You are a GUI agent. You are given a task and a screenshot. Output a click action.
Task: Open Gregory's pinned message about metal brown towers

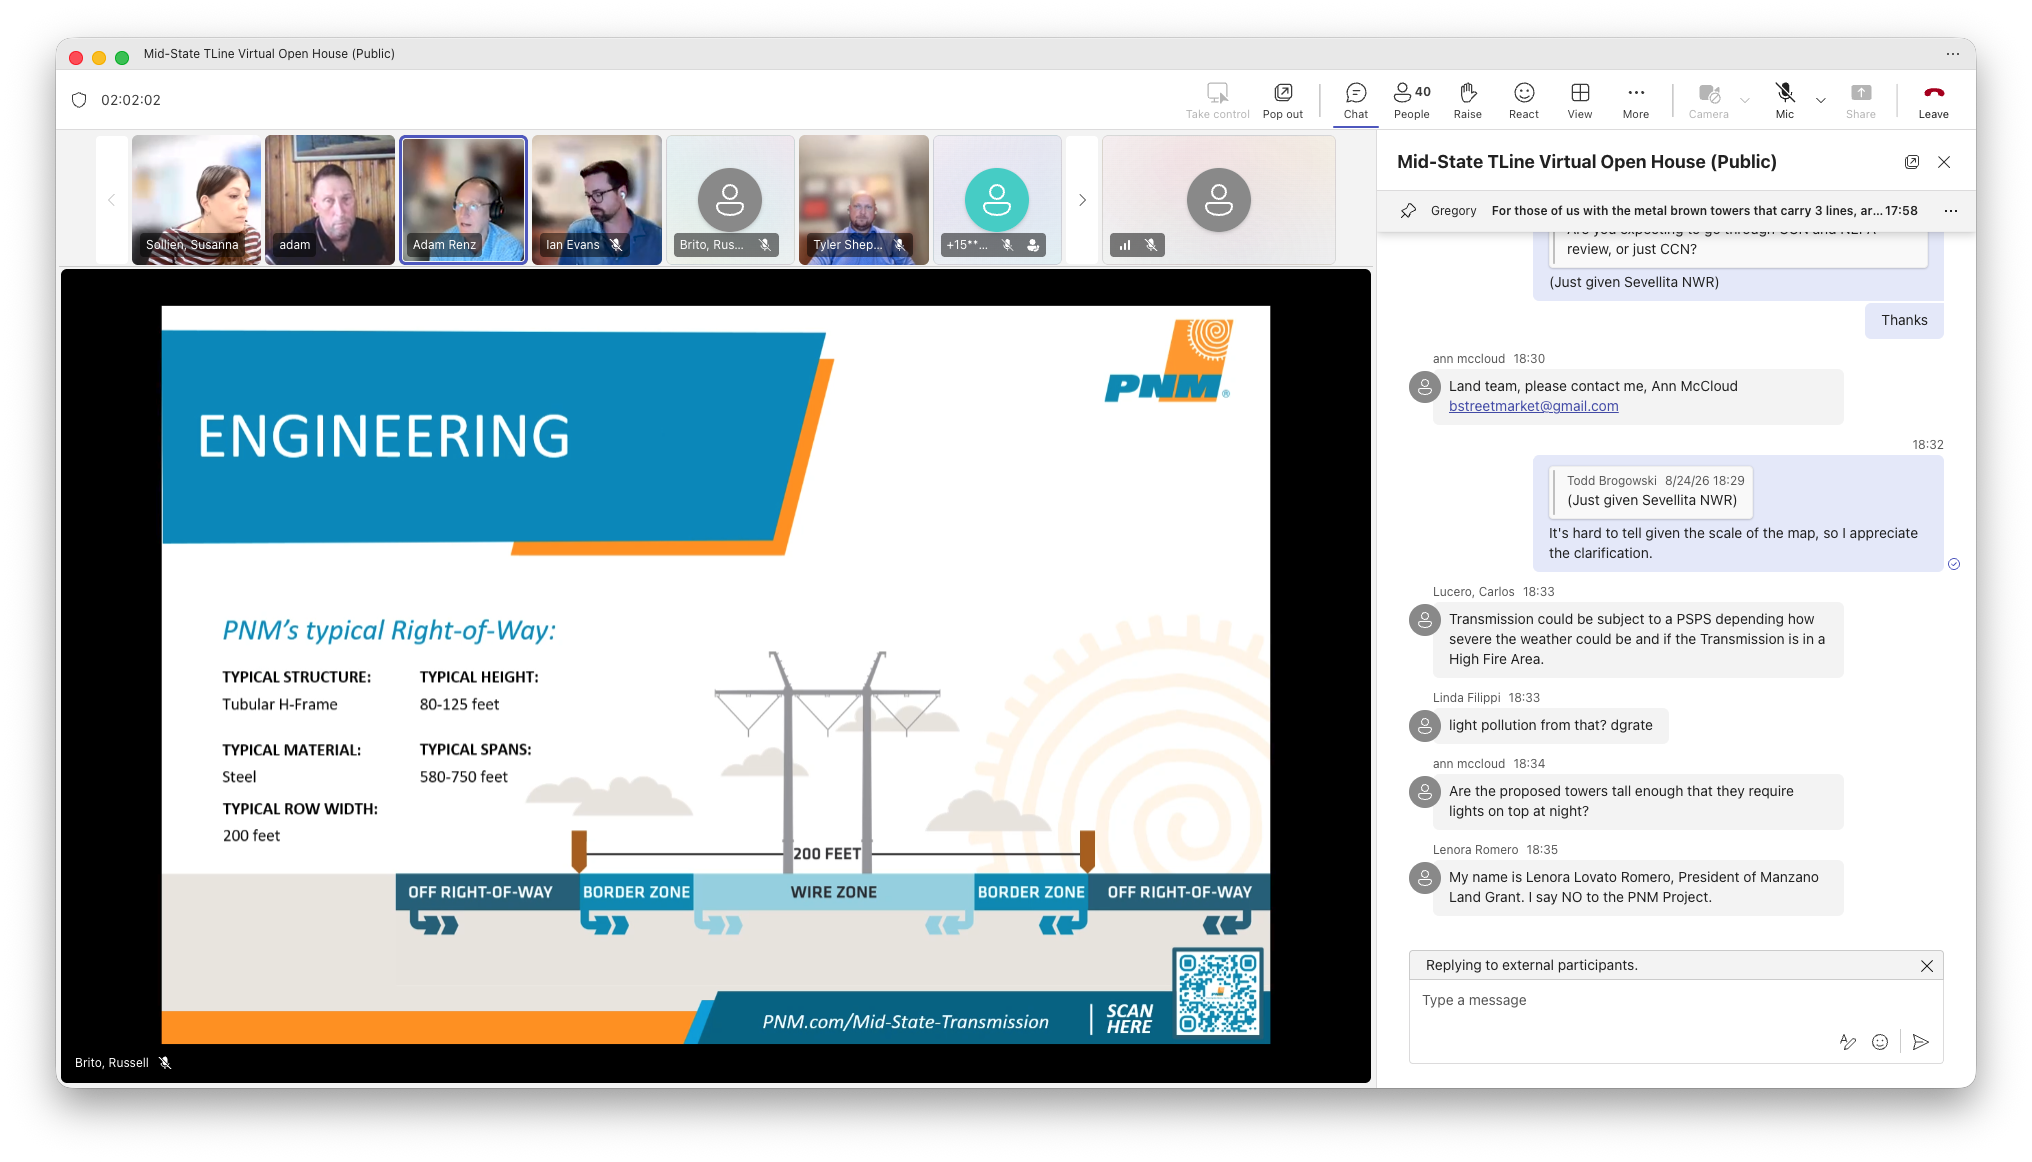pos(1674,211)
